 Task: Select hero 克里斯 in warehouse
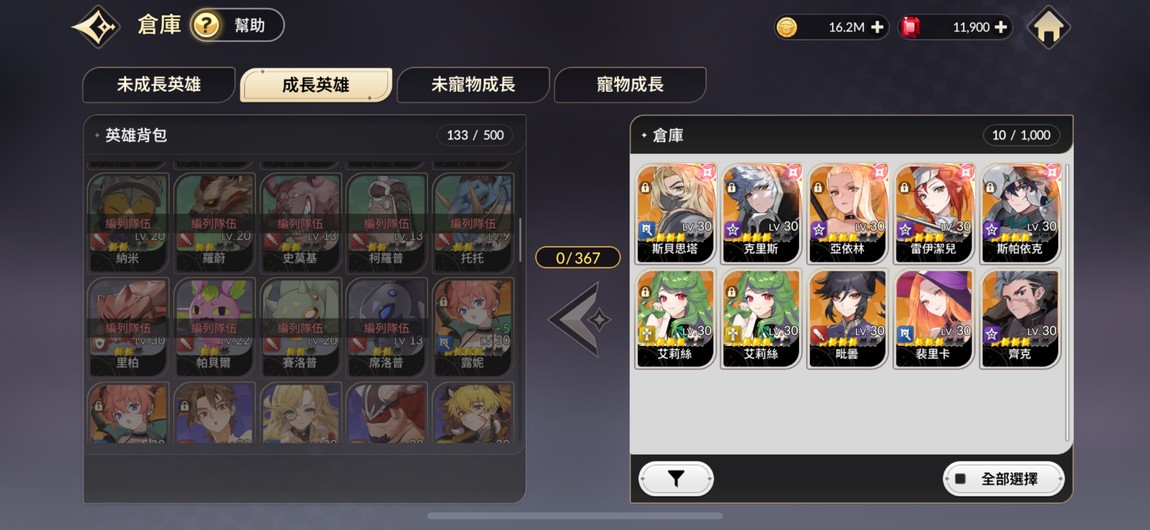point(761,213)
